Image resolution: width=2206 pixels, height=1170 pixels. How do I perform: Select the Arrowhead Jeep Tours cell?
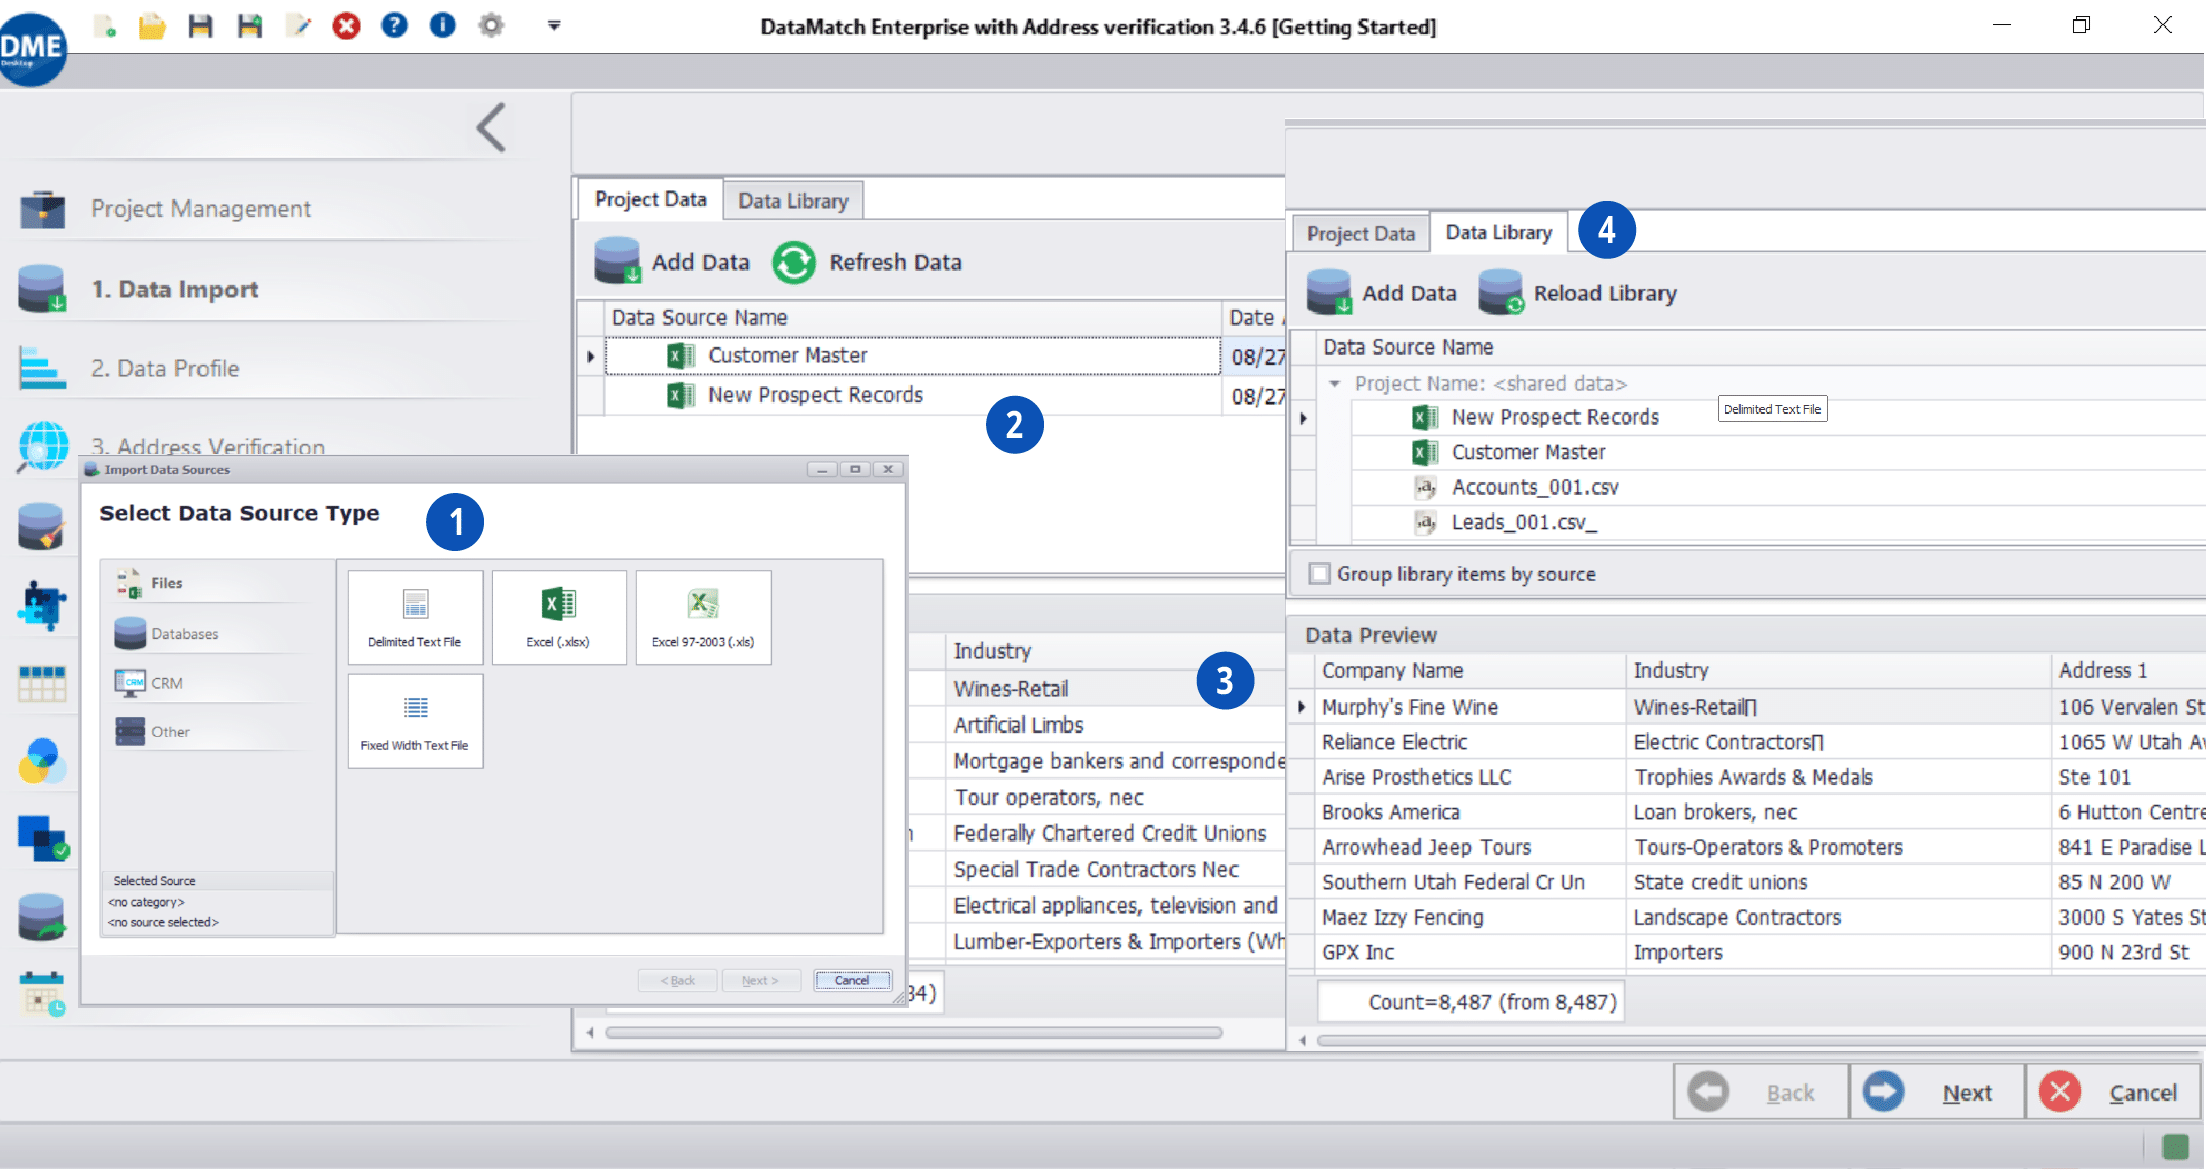pyautogui.click(x=1470, y=847)
